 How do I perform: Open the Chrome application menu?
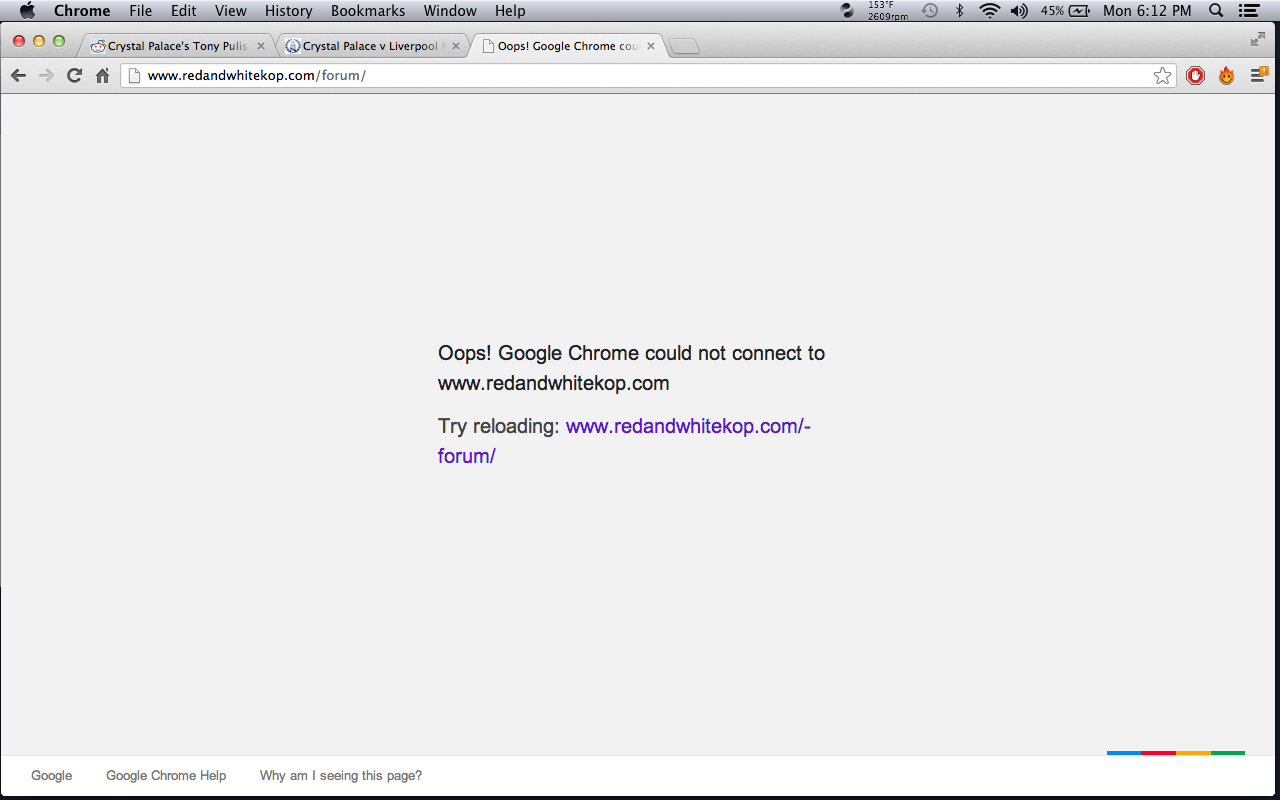tap(82, 11)
